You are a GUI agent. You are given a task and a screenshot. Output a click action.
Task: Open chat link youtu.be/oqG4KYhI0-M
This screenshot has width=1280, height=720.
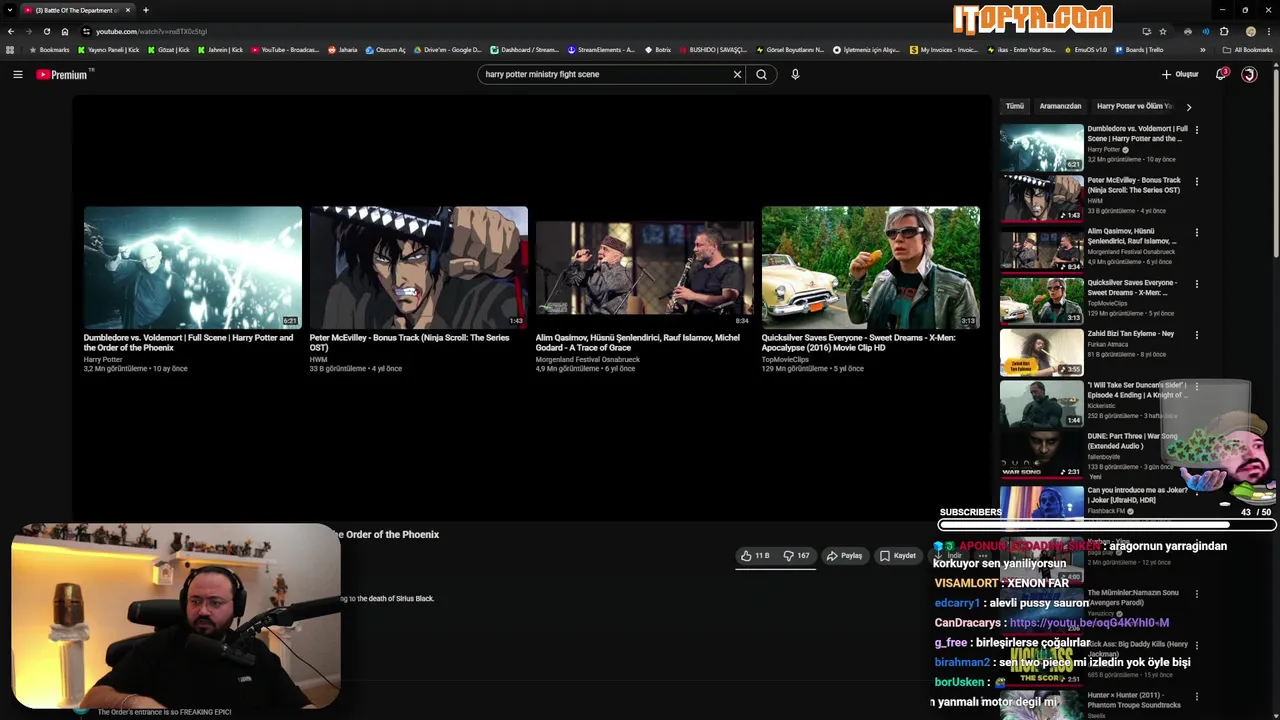click(x=1089, y=622)
